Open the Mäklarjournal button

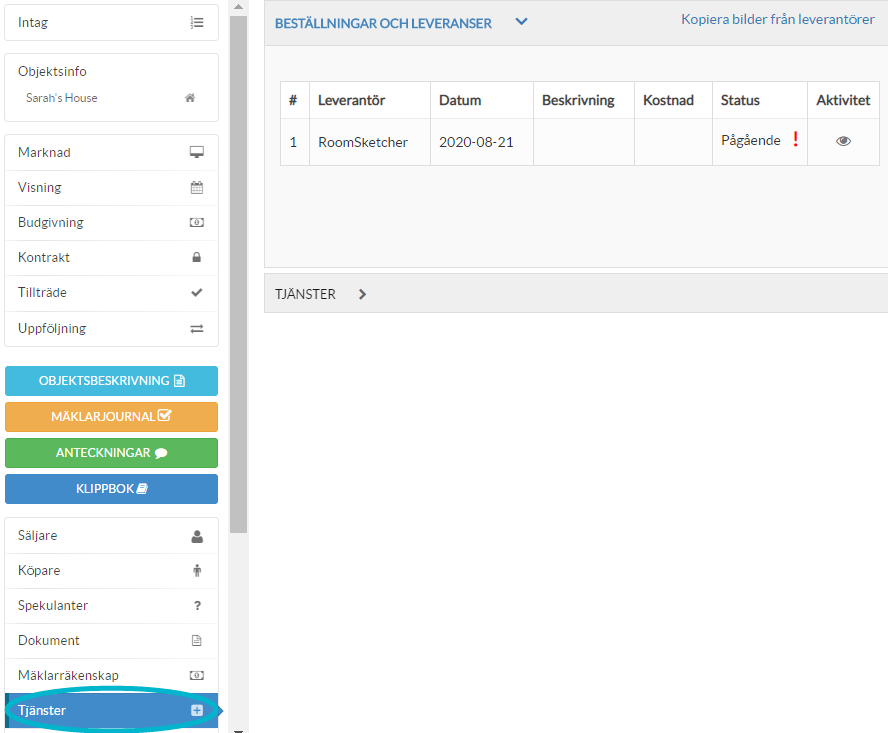pyautogui.click(x=111, y=417)
